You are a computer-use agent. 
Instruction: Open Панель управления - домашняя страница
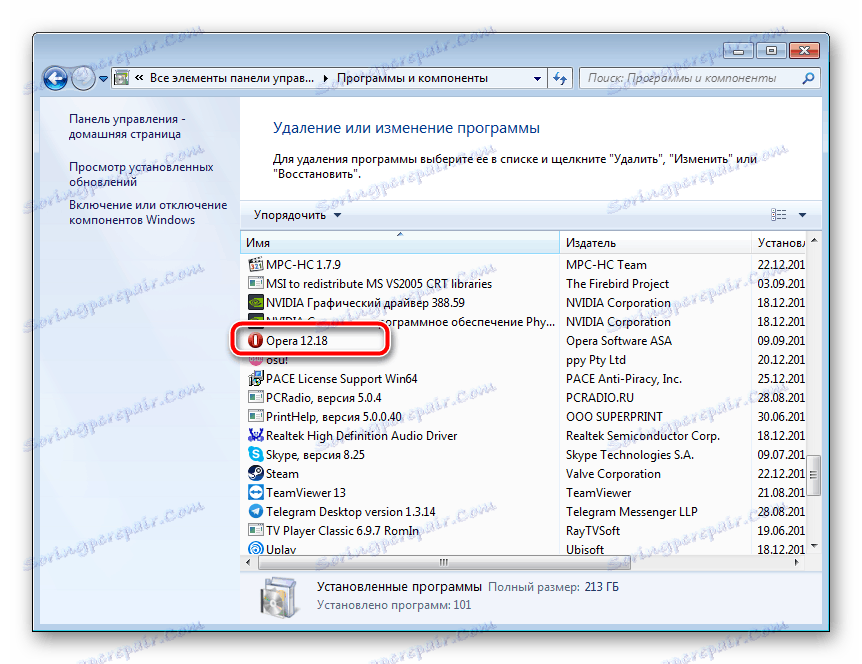tap(127, 126)
